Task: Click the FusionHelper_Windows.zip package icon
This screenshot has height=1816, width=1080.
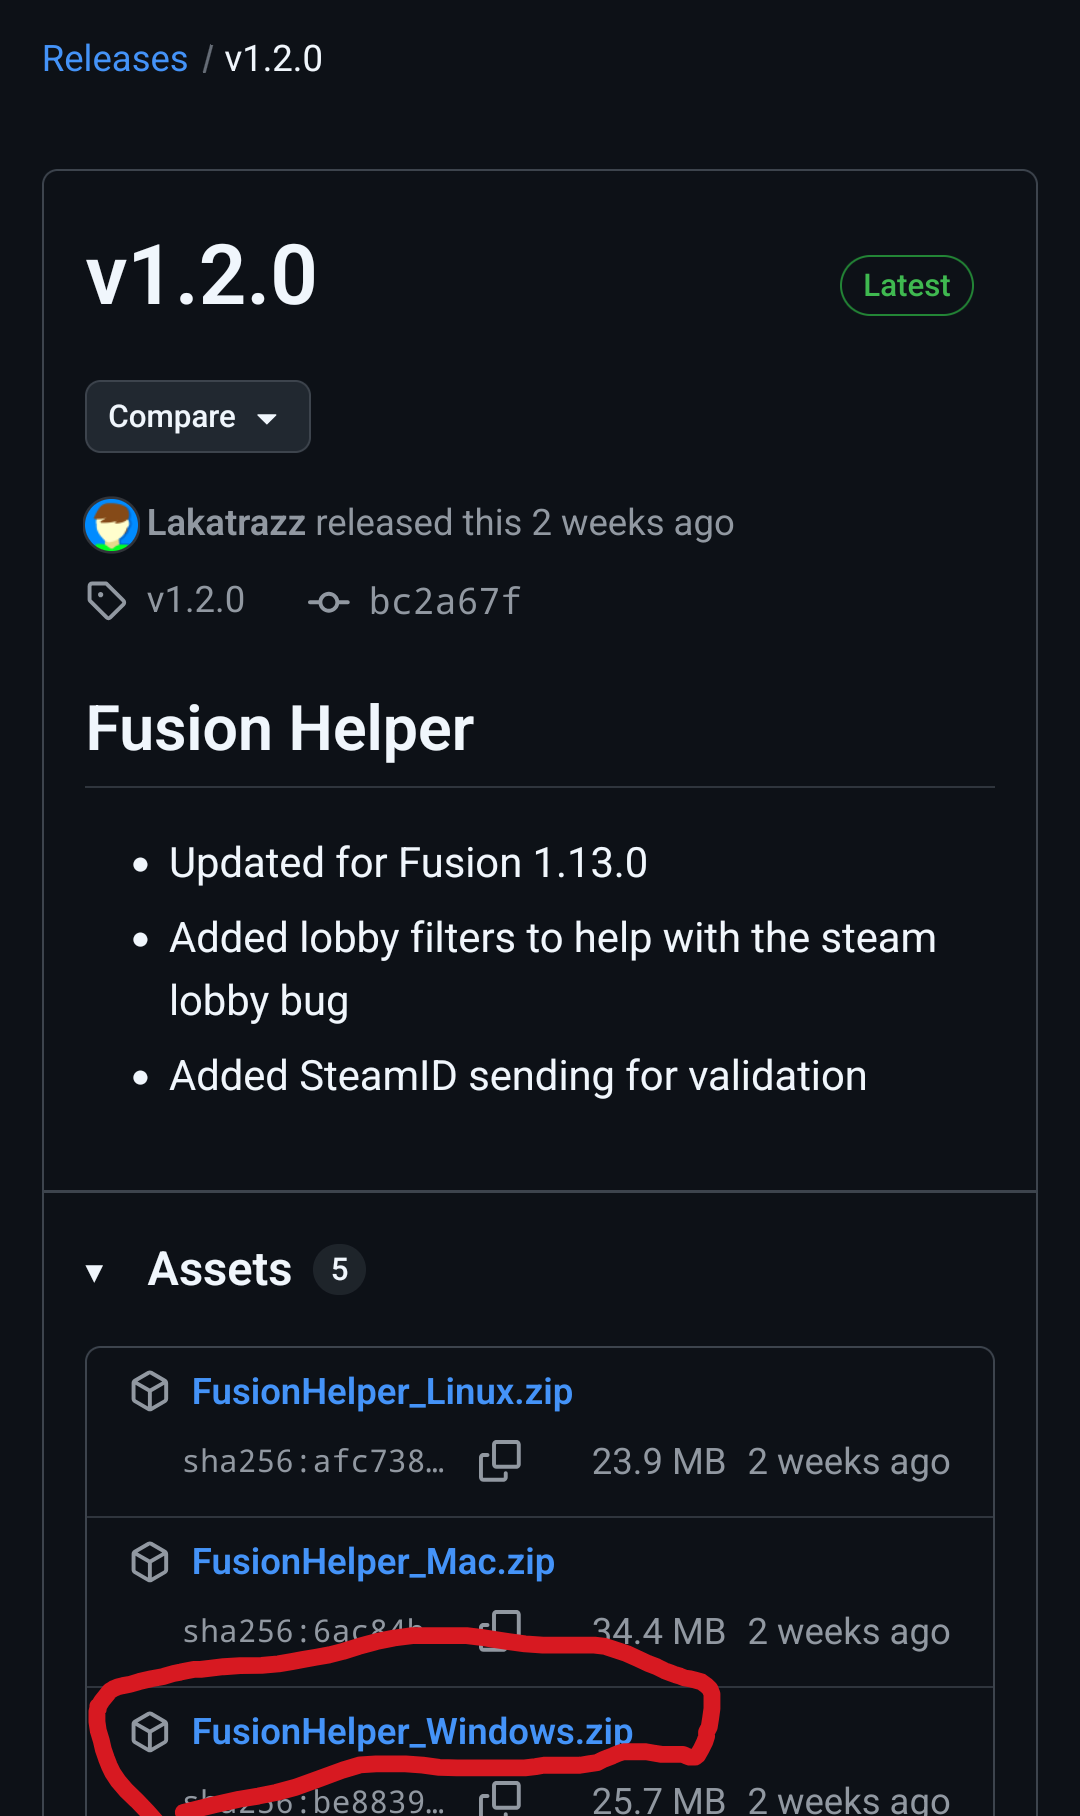Action: [150, 1731]
